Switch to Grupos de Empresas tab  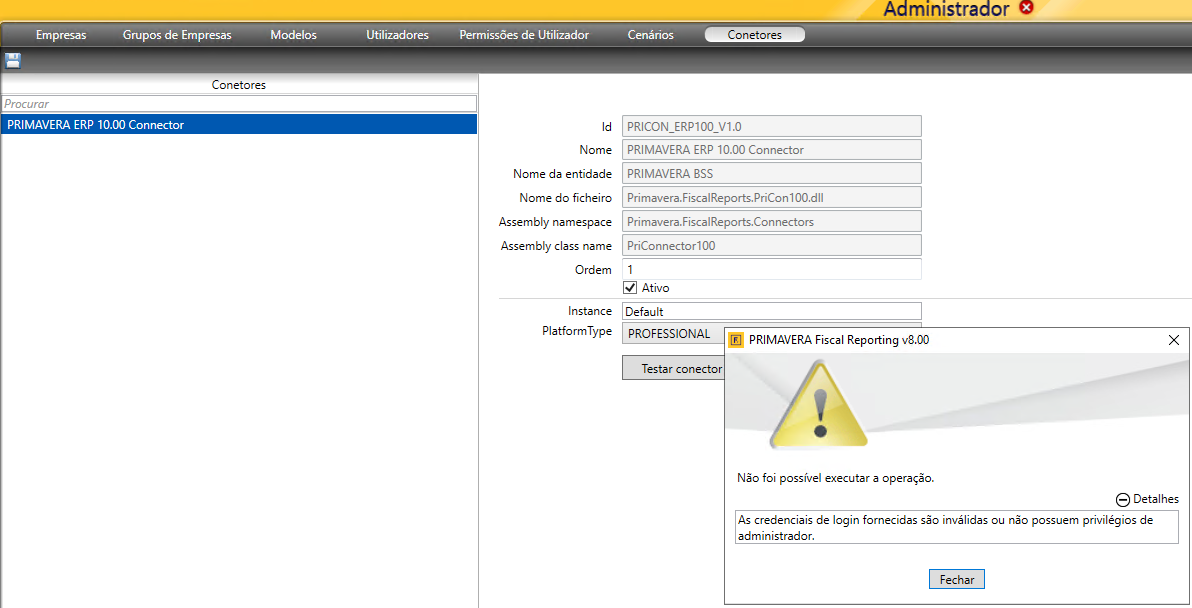(177, 35)
